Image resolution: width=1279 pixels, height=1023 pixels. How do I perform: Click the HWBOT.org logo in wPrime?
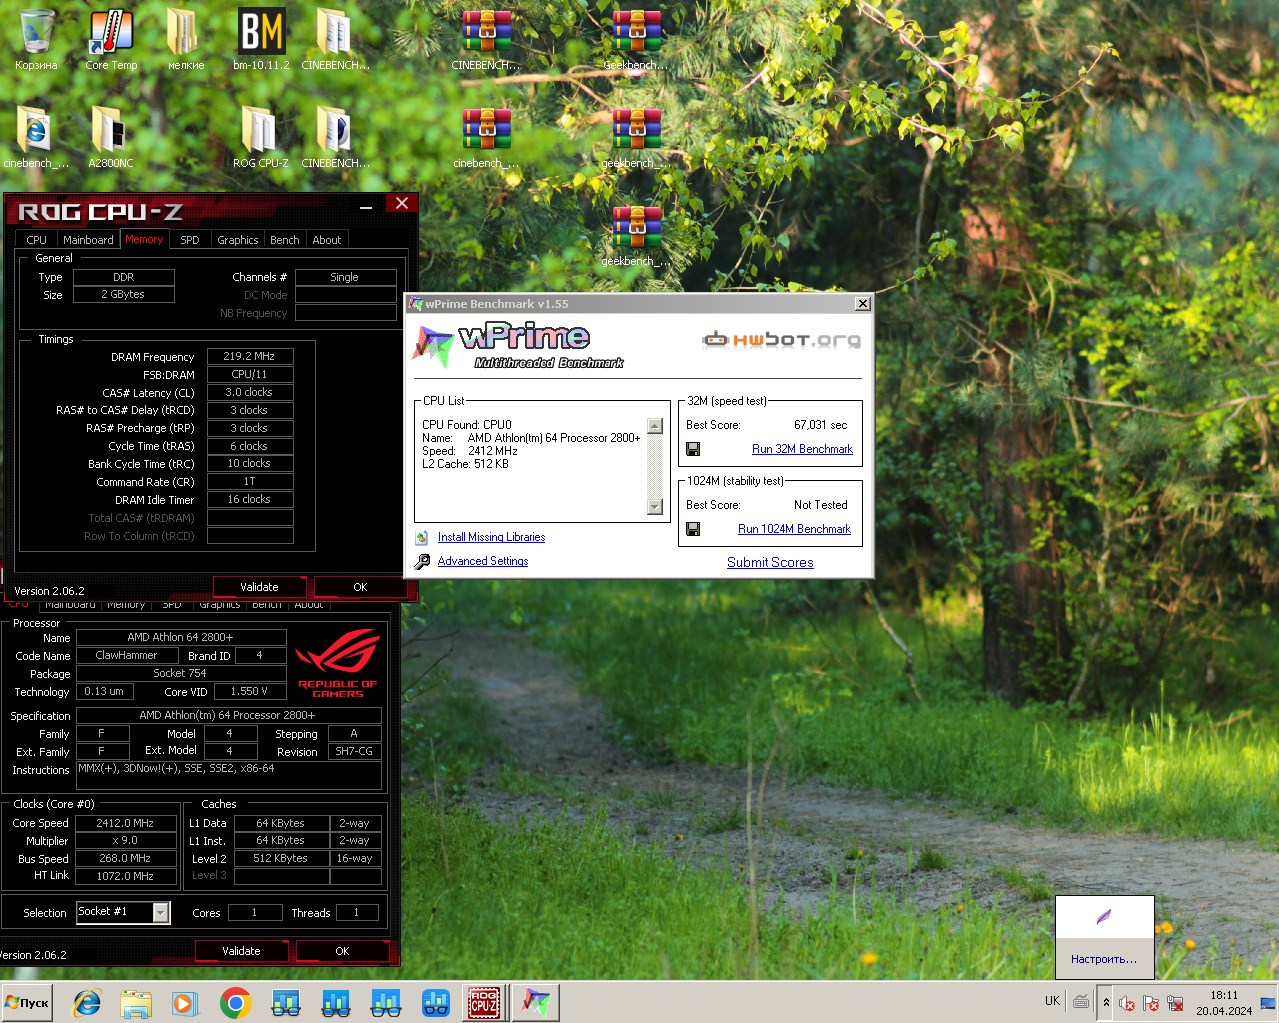pos(781,340)
